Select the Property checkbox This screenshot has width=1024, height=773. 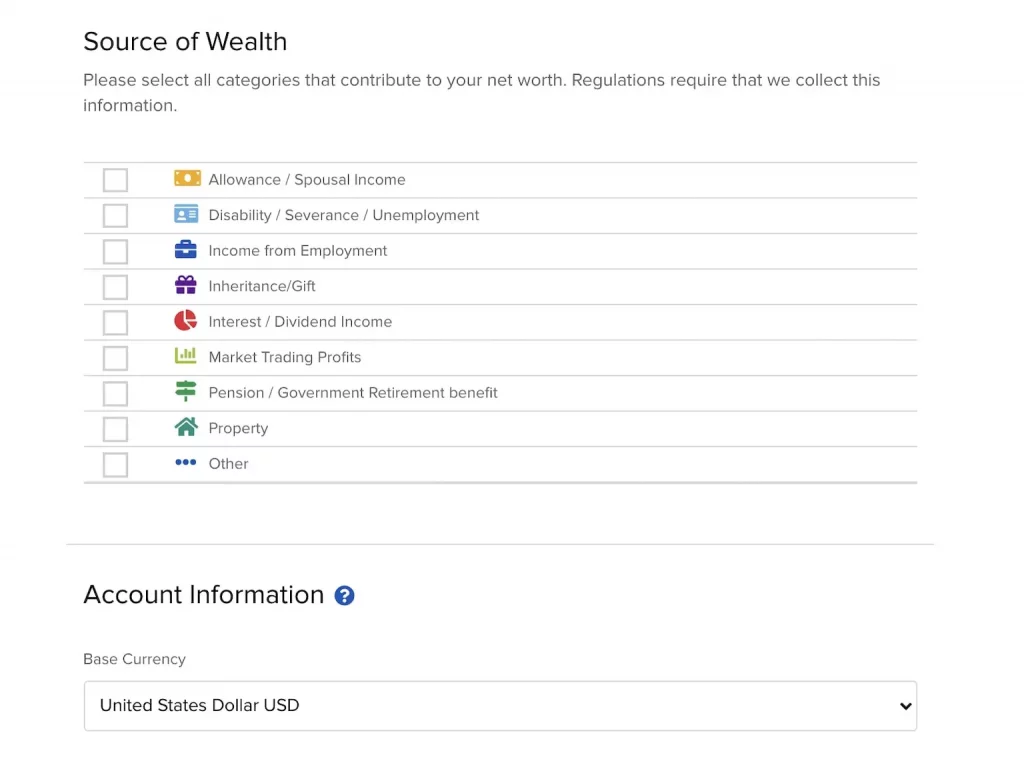(116, 429)
